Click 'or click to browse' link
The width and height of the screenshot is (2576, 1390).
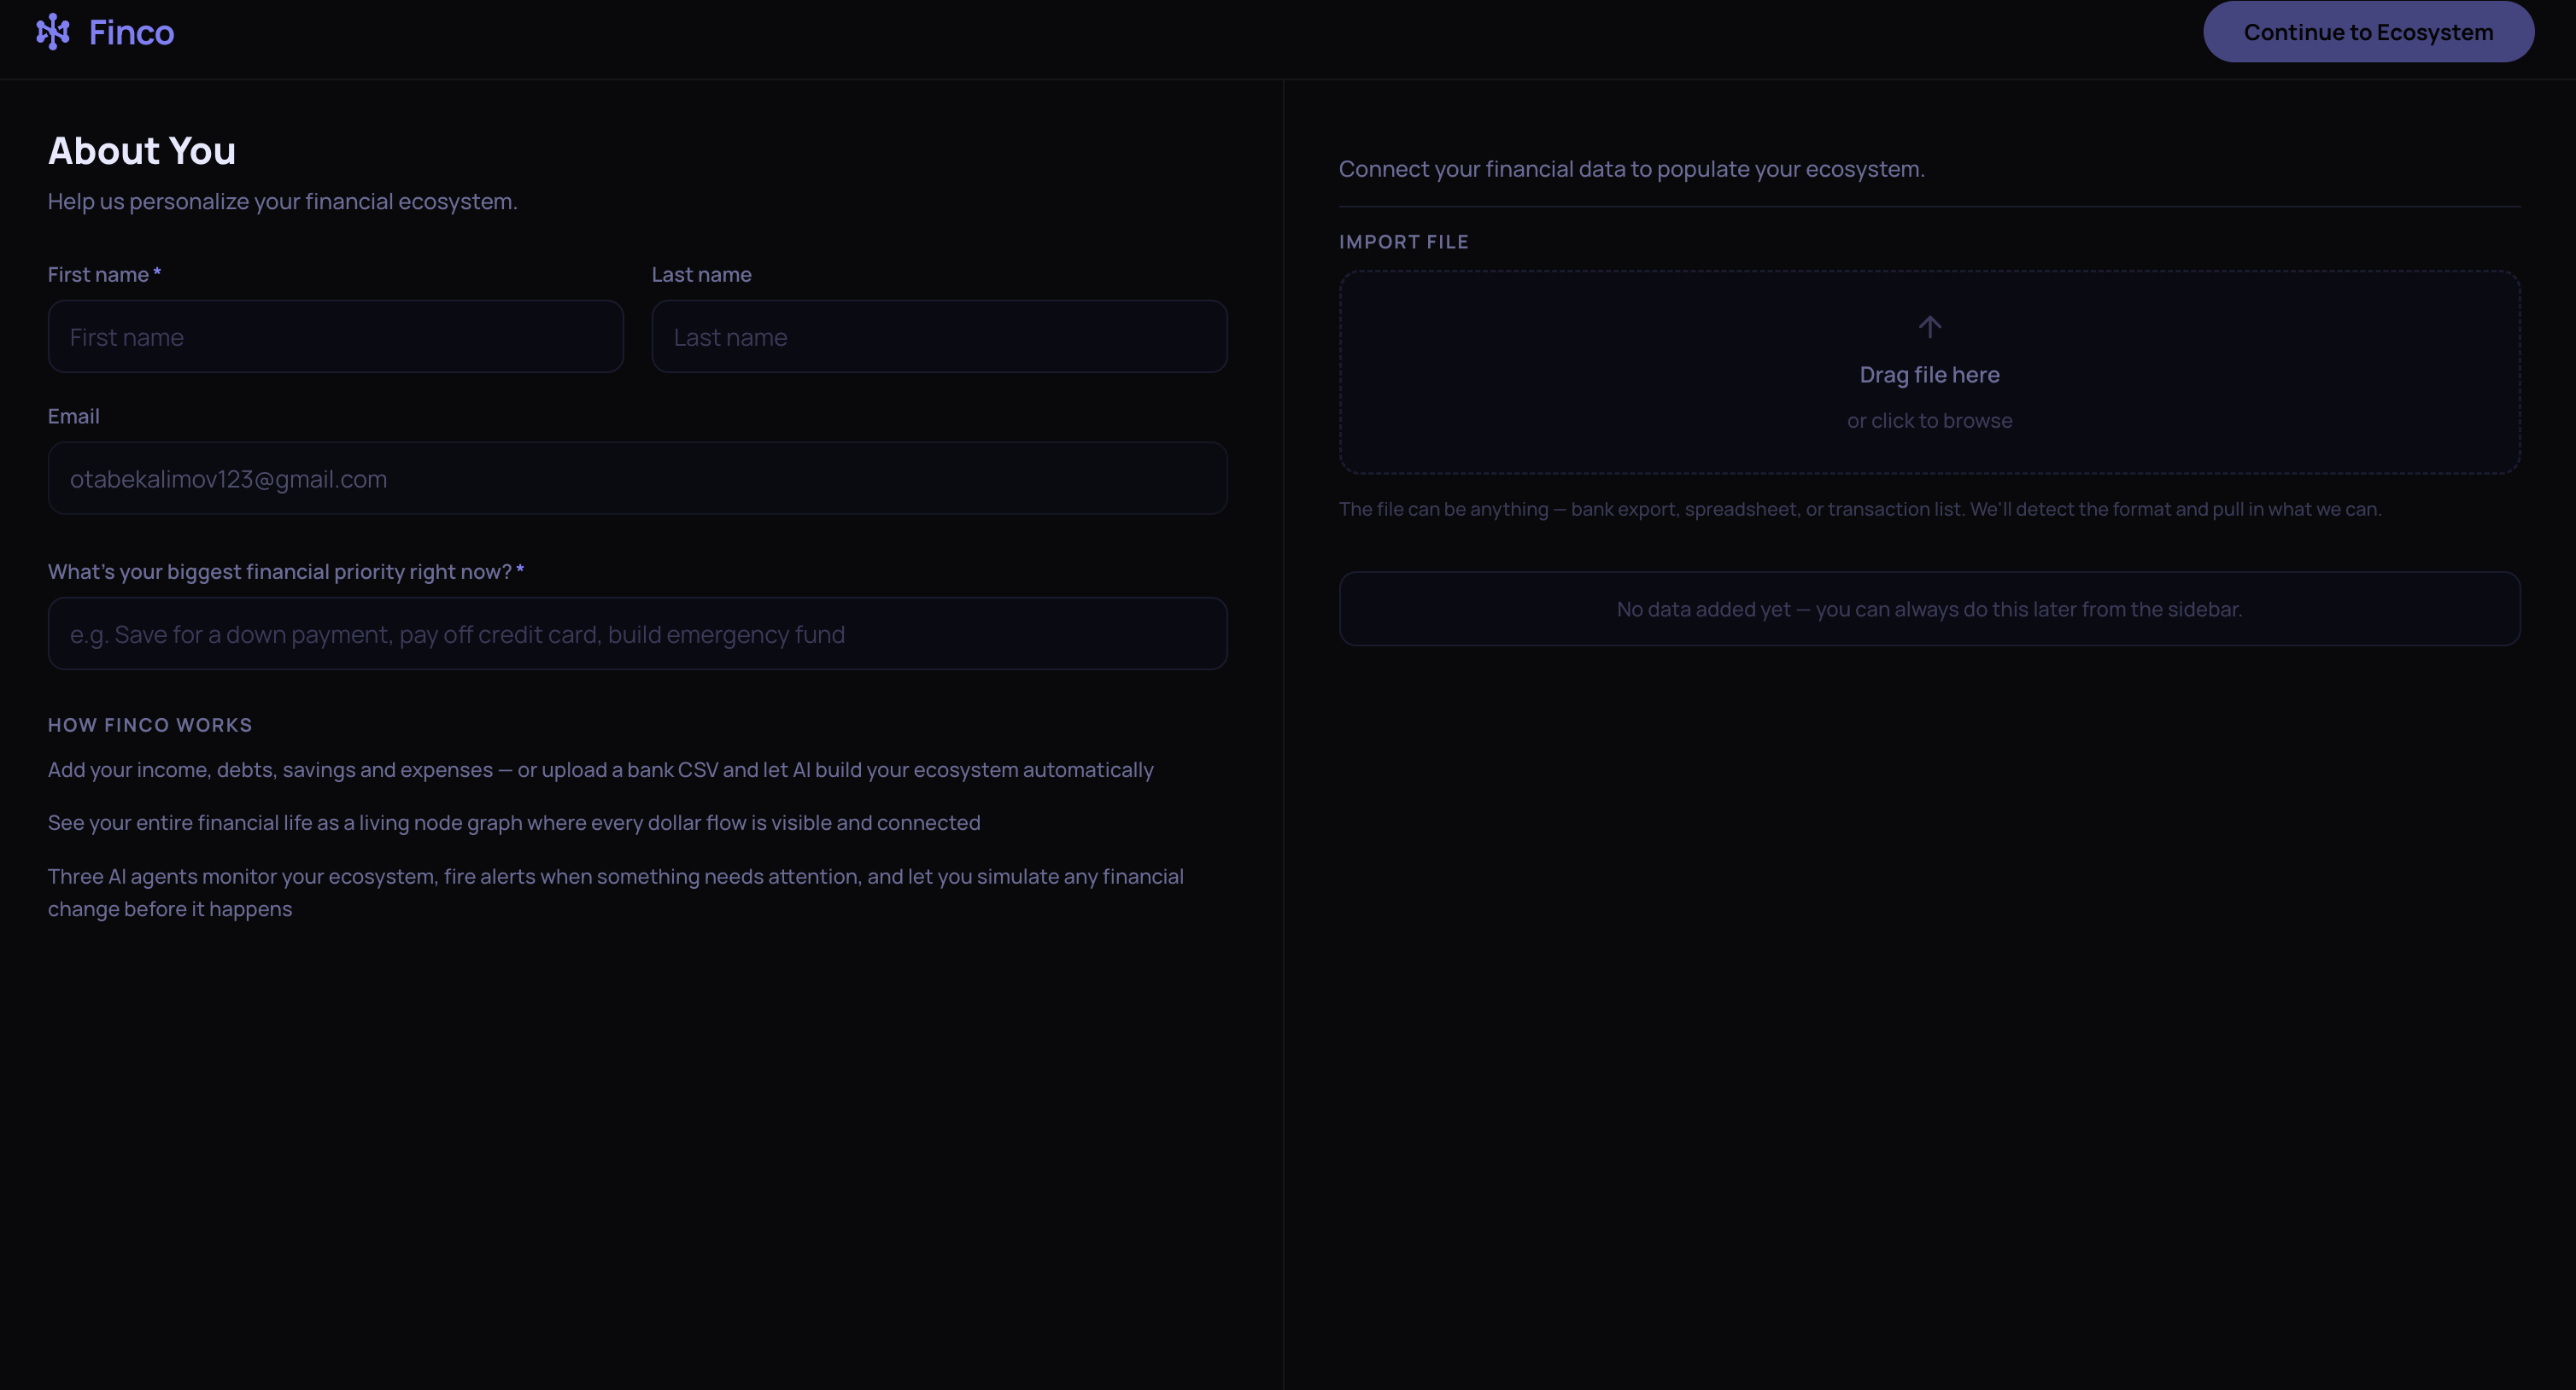coord(1929,421)
